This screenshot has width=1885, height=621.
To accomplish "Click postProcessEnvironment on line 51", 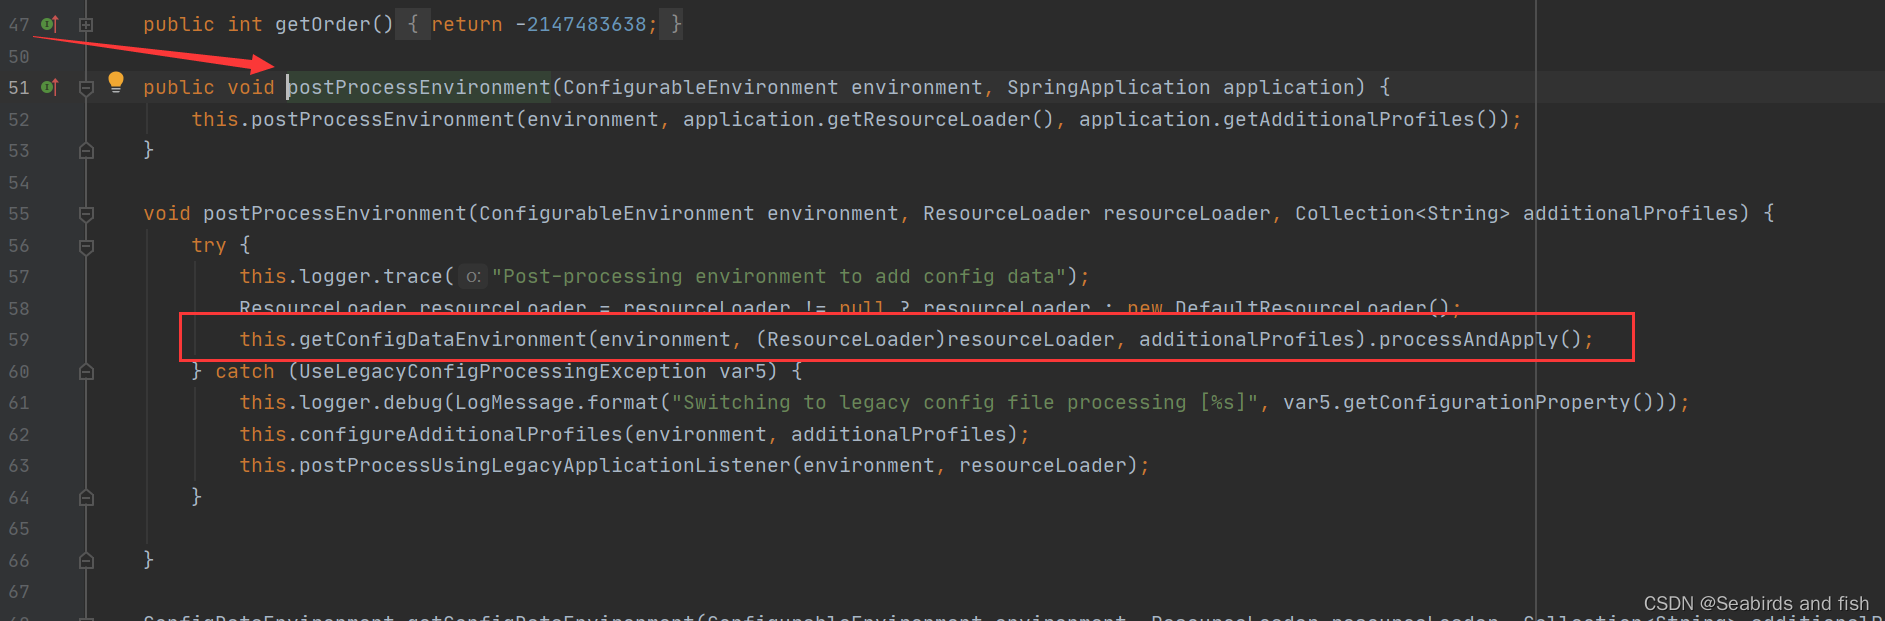I will tap(419, 87).
